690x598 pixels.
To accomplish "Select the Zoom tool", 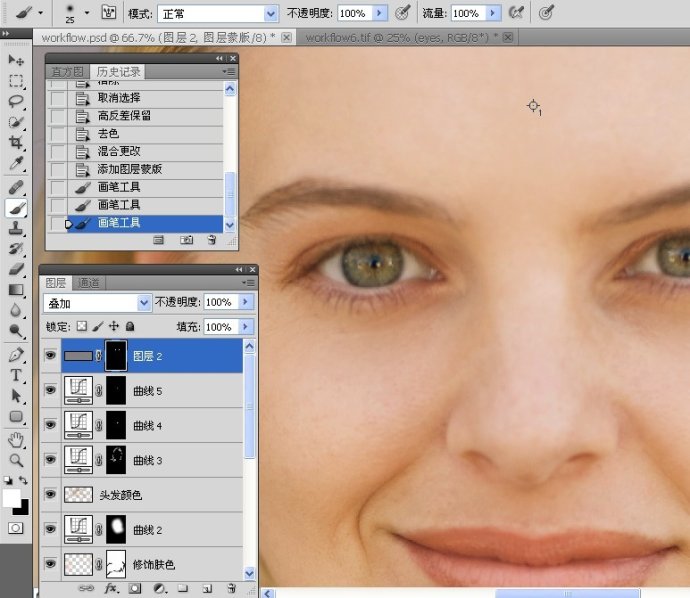I will pos(16,460).
